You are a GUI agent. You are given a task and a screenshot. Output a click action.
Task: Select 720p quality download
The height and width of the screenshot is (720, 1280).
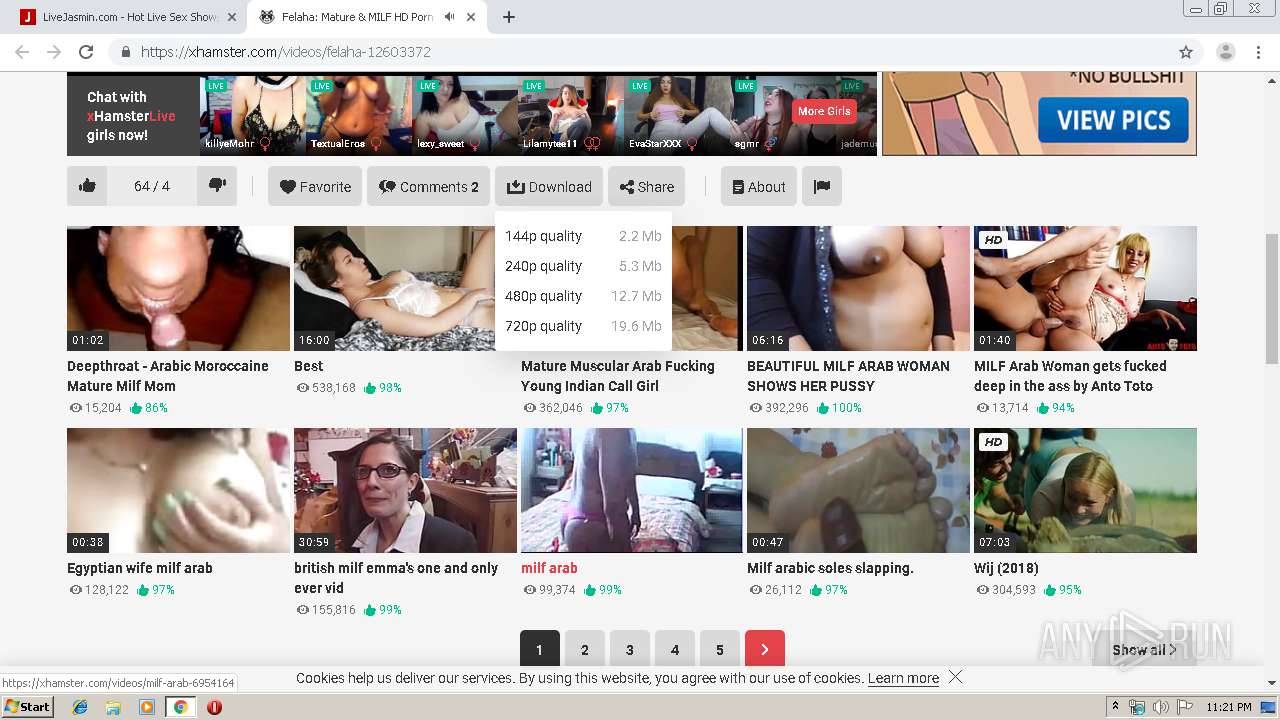(x=583, y=326)
